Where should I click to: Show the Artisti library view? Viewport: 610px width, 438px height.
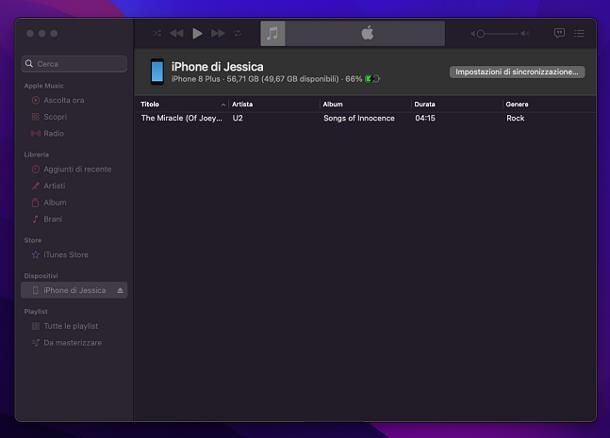pos(74,186)
